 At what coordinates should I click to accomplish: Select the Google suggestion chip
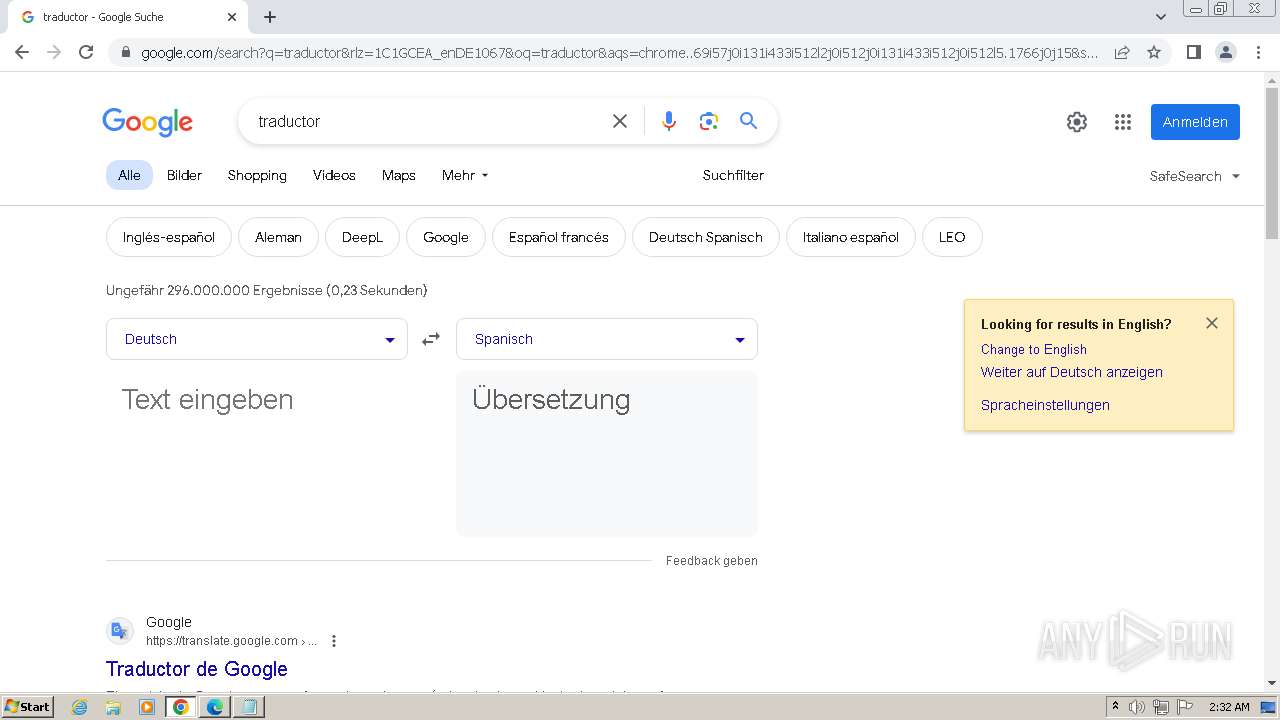[x=446, y=237]
